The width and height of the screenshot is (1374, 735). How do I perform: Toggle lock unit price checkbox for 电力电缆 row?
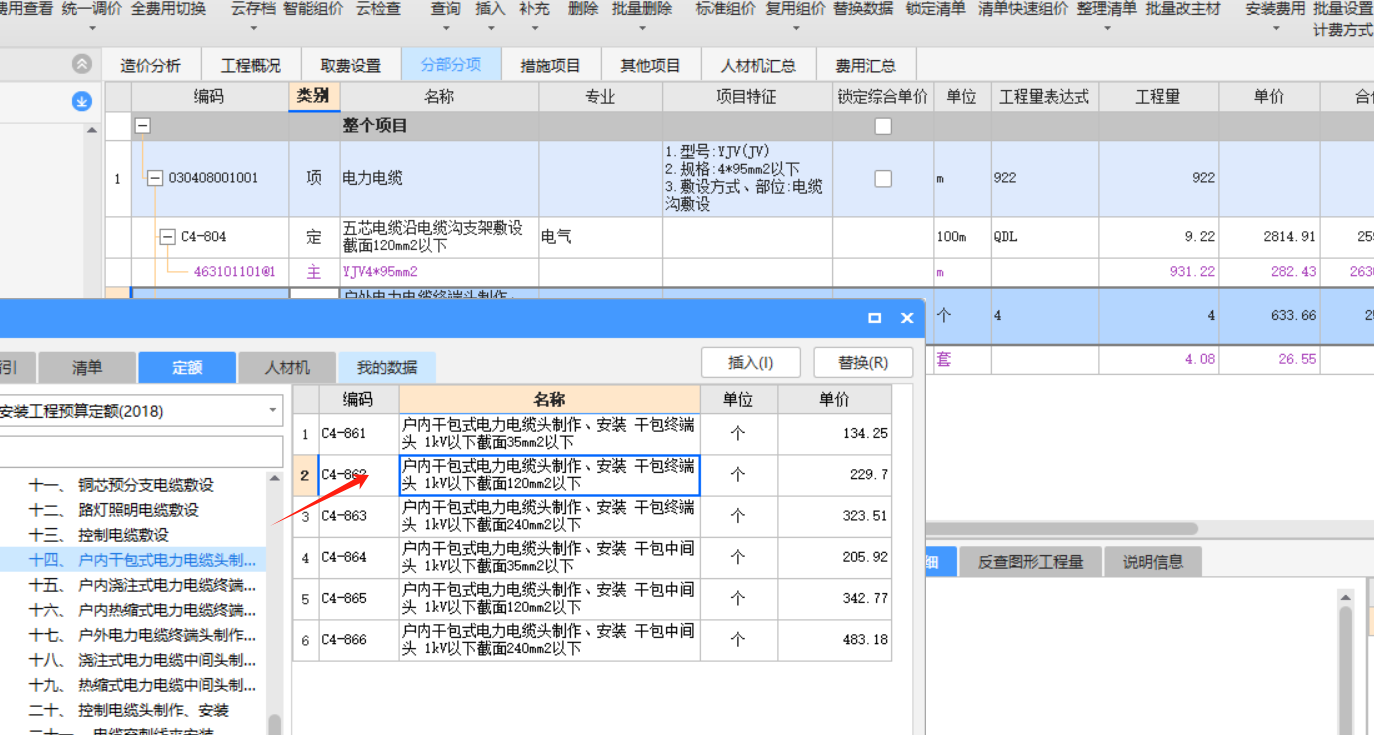883,178
